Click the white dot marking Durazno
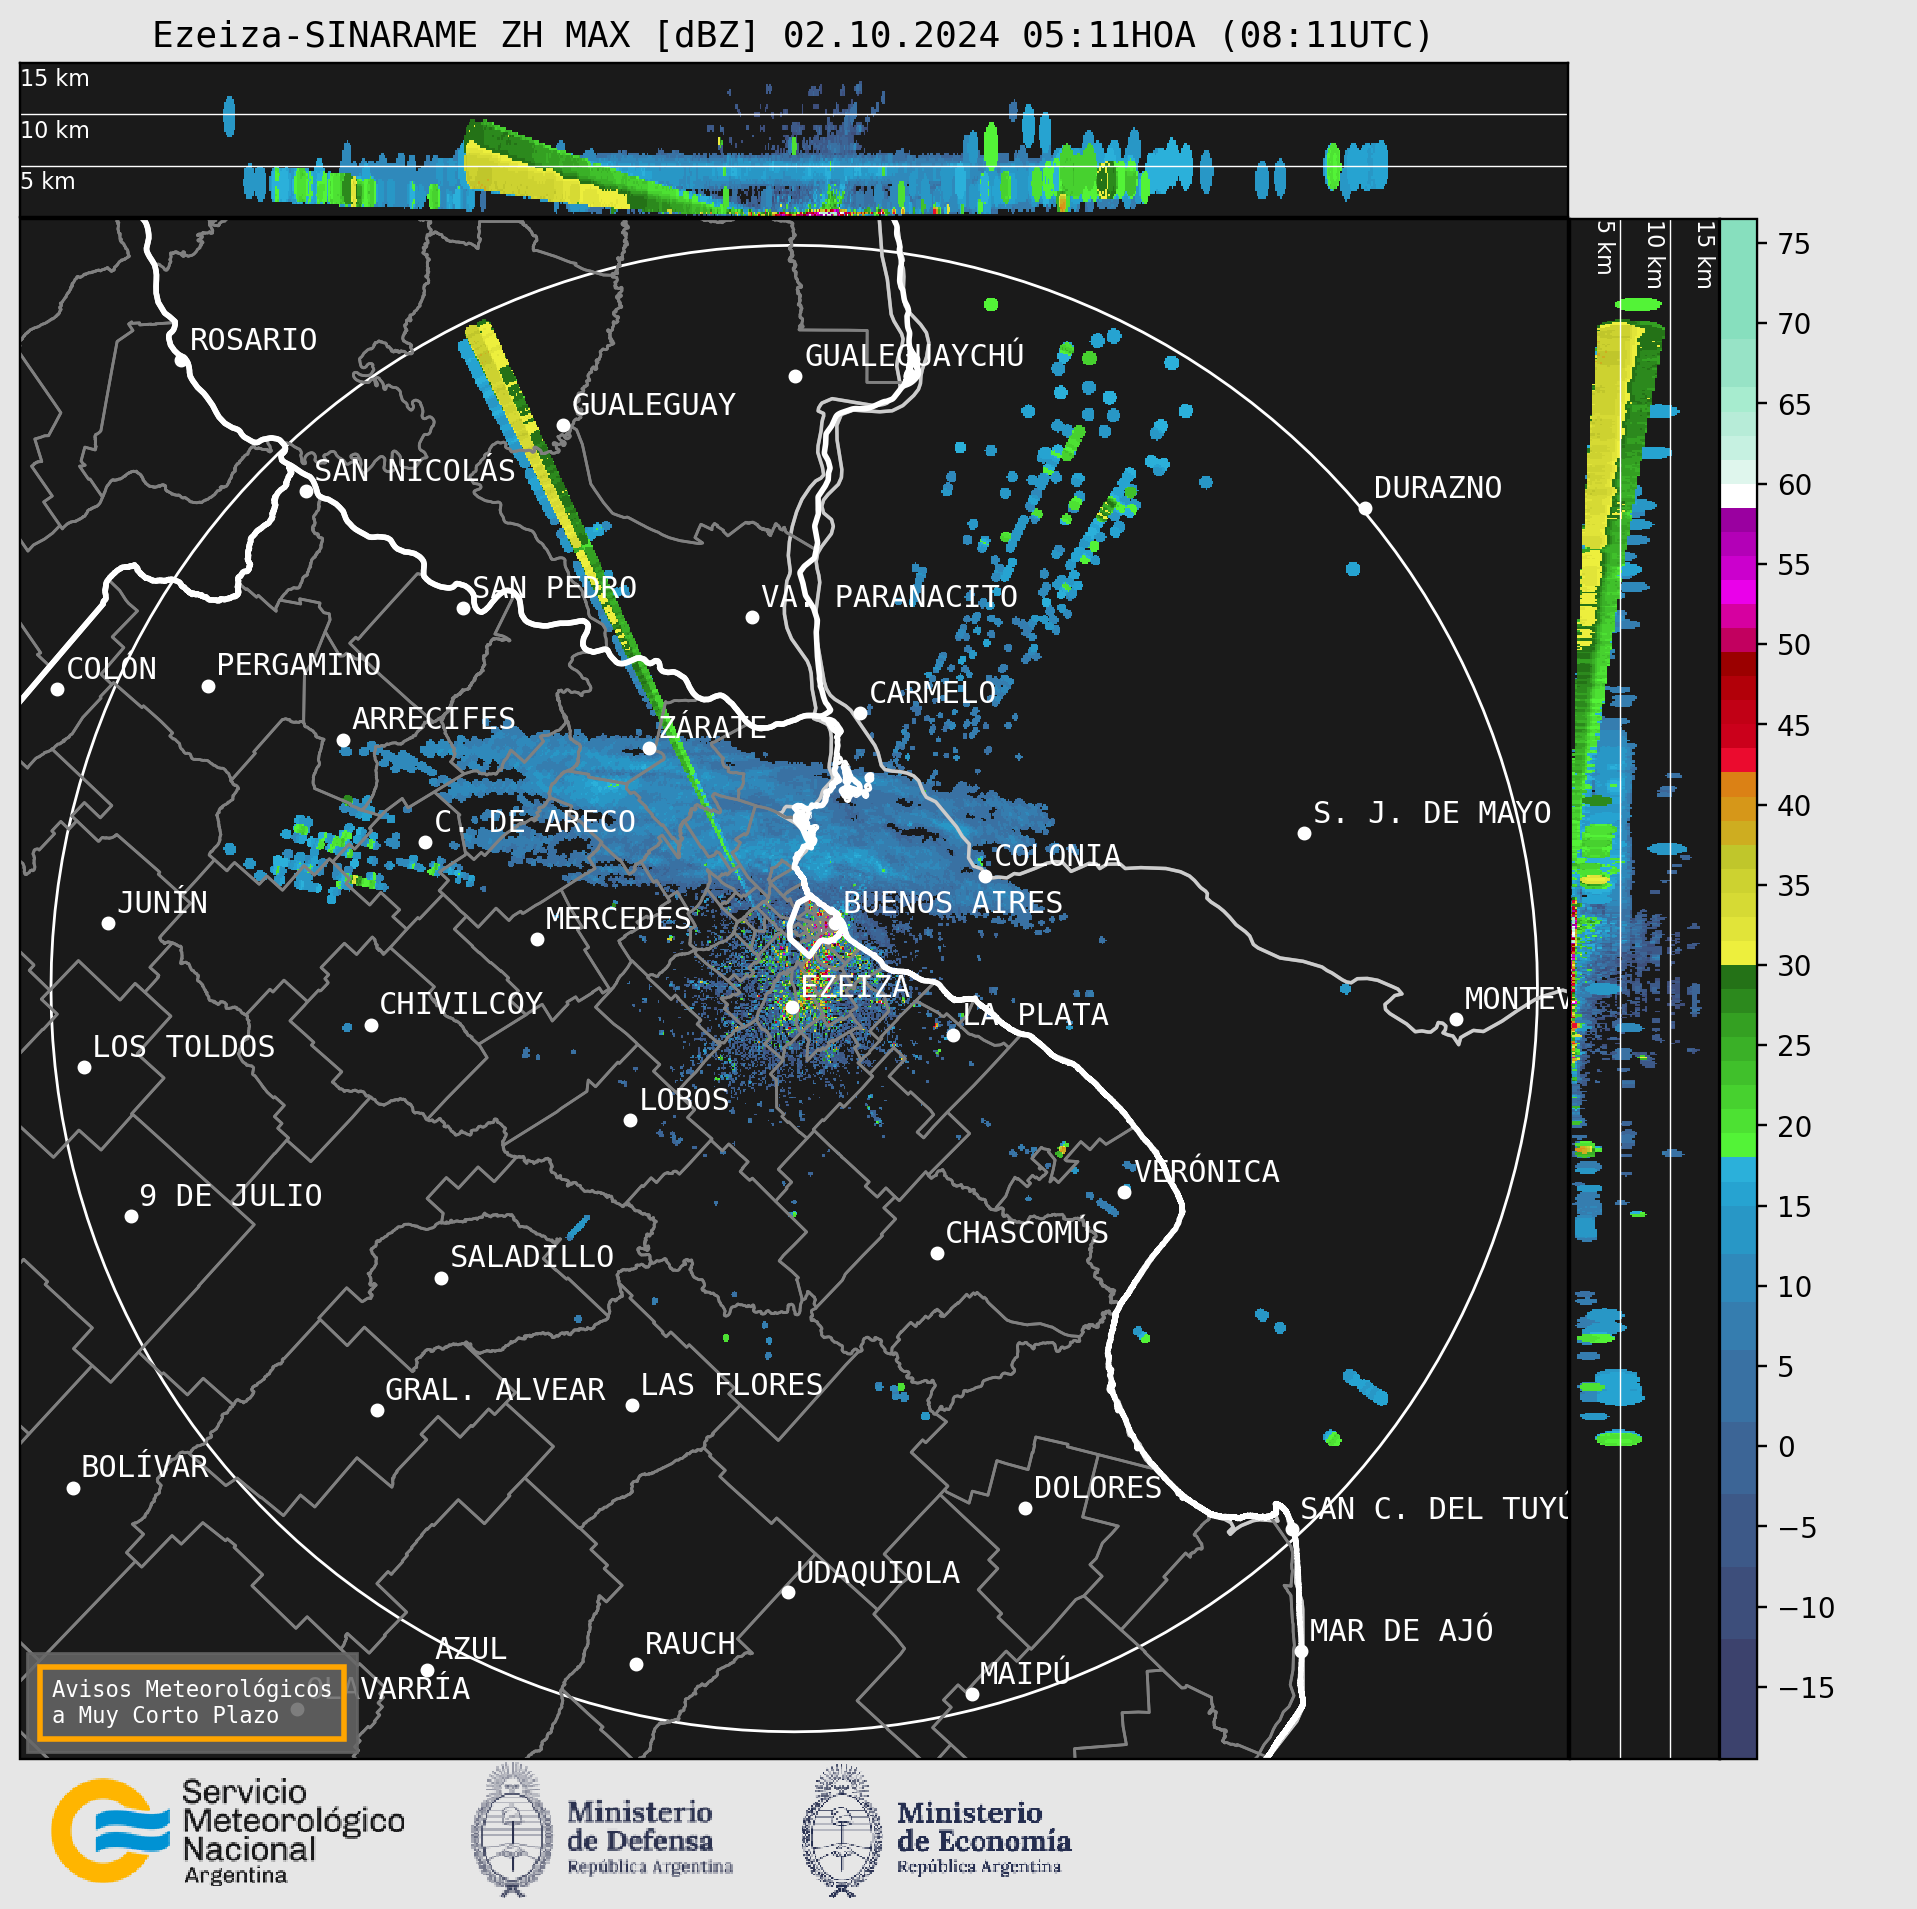 (x=1365, y=508)
